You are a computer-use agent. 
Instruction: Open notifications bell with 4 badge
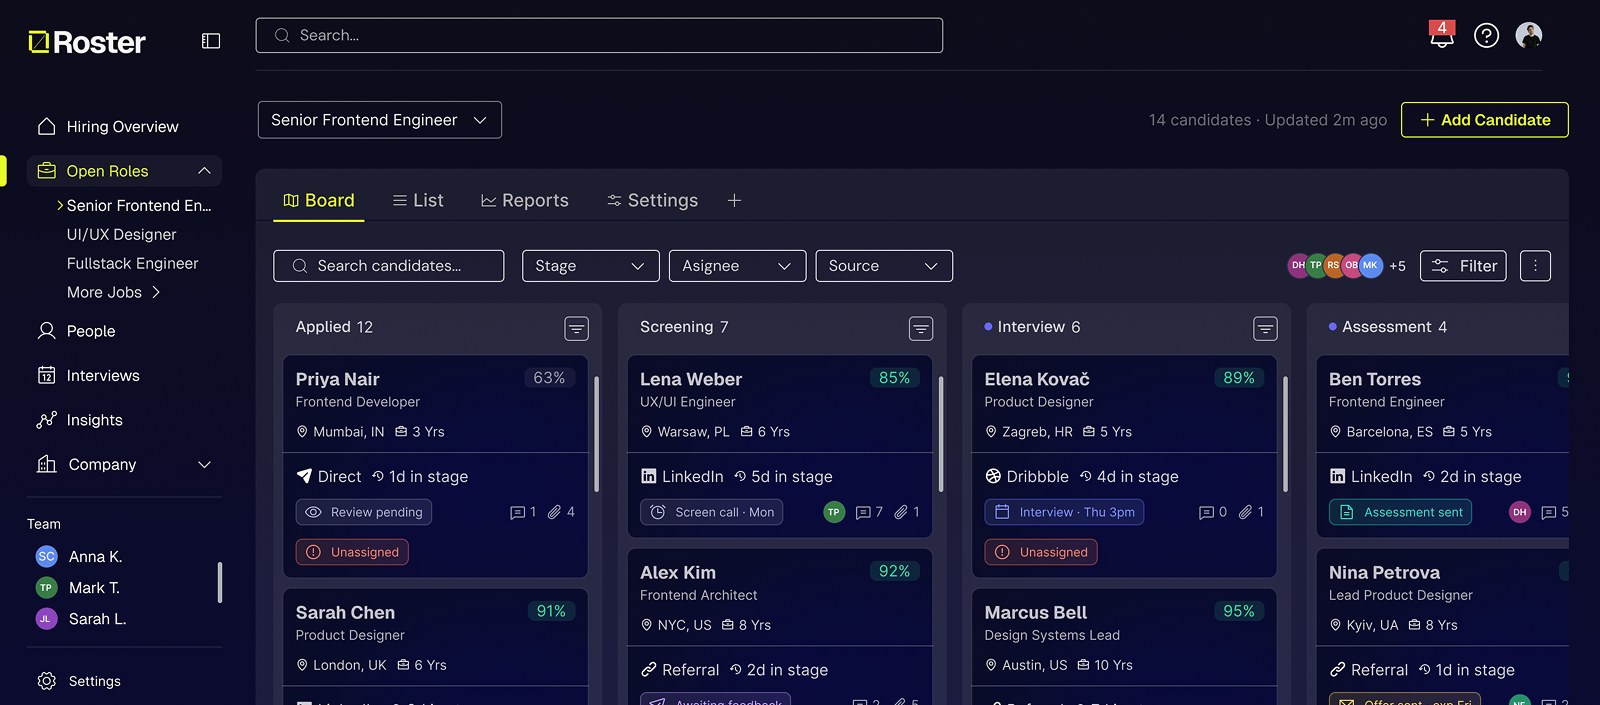[x=1442, y=35]
